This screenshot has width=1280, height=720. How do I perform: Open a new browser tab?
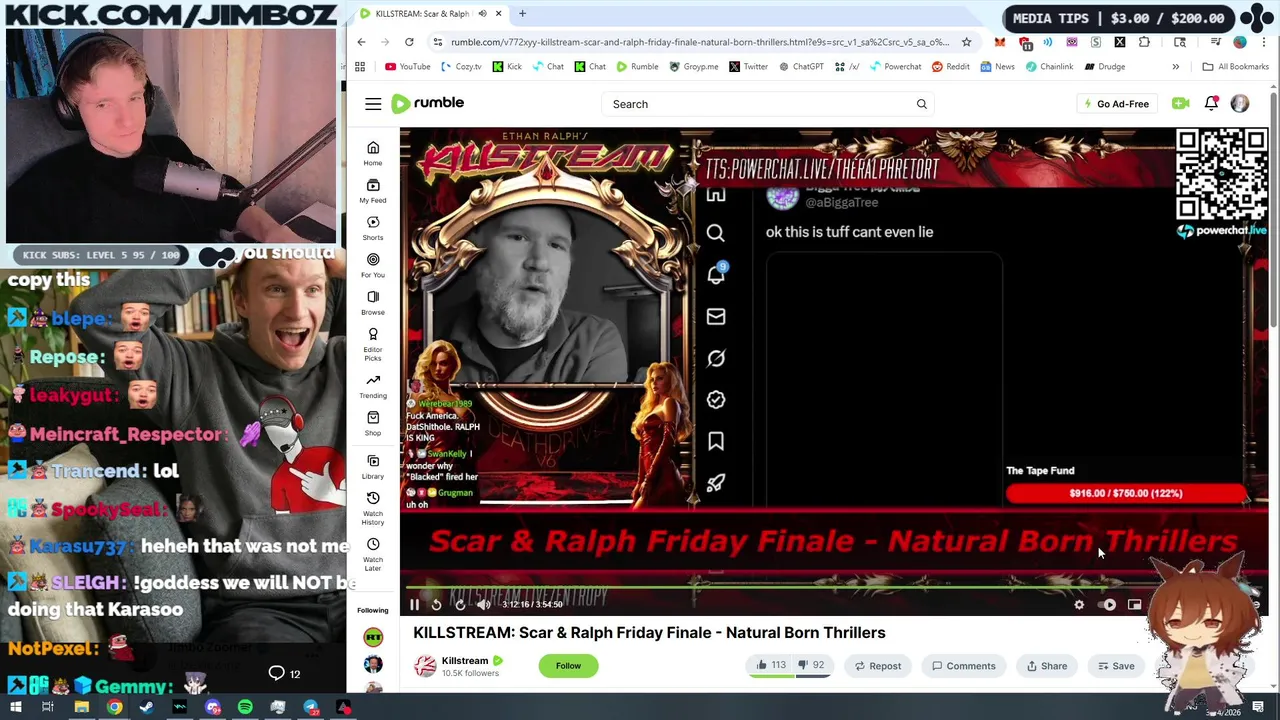[x=522, y=14]
